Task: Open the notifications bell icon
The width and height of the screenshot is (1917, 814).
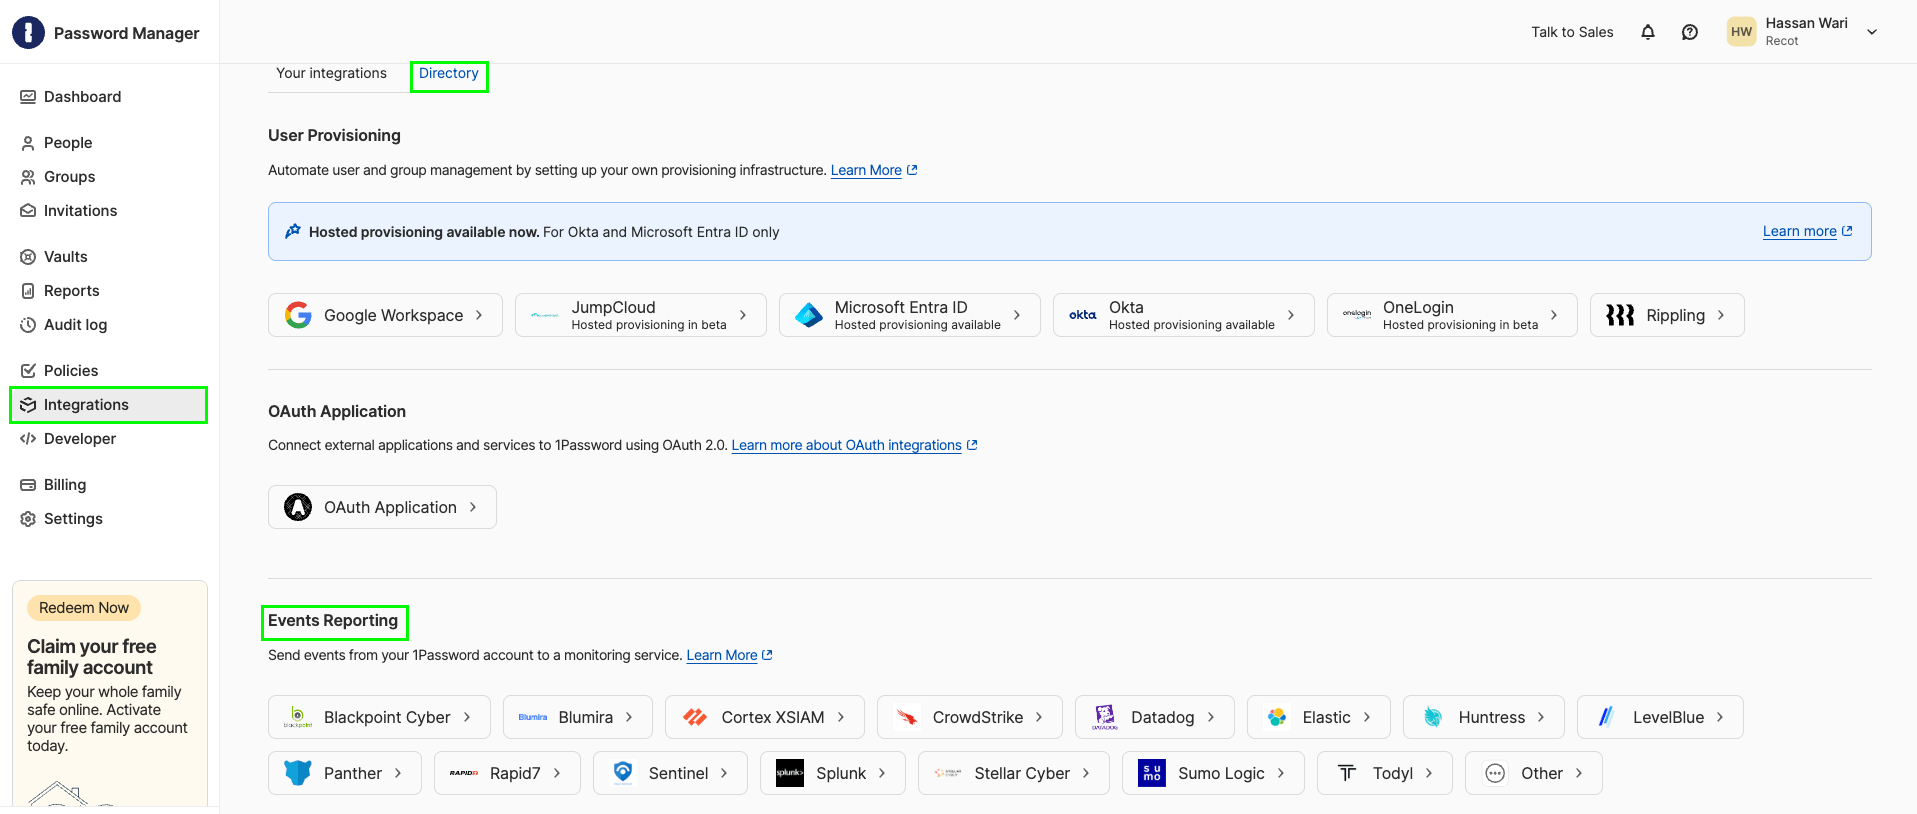Action: pos(1648,32)
